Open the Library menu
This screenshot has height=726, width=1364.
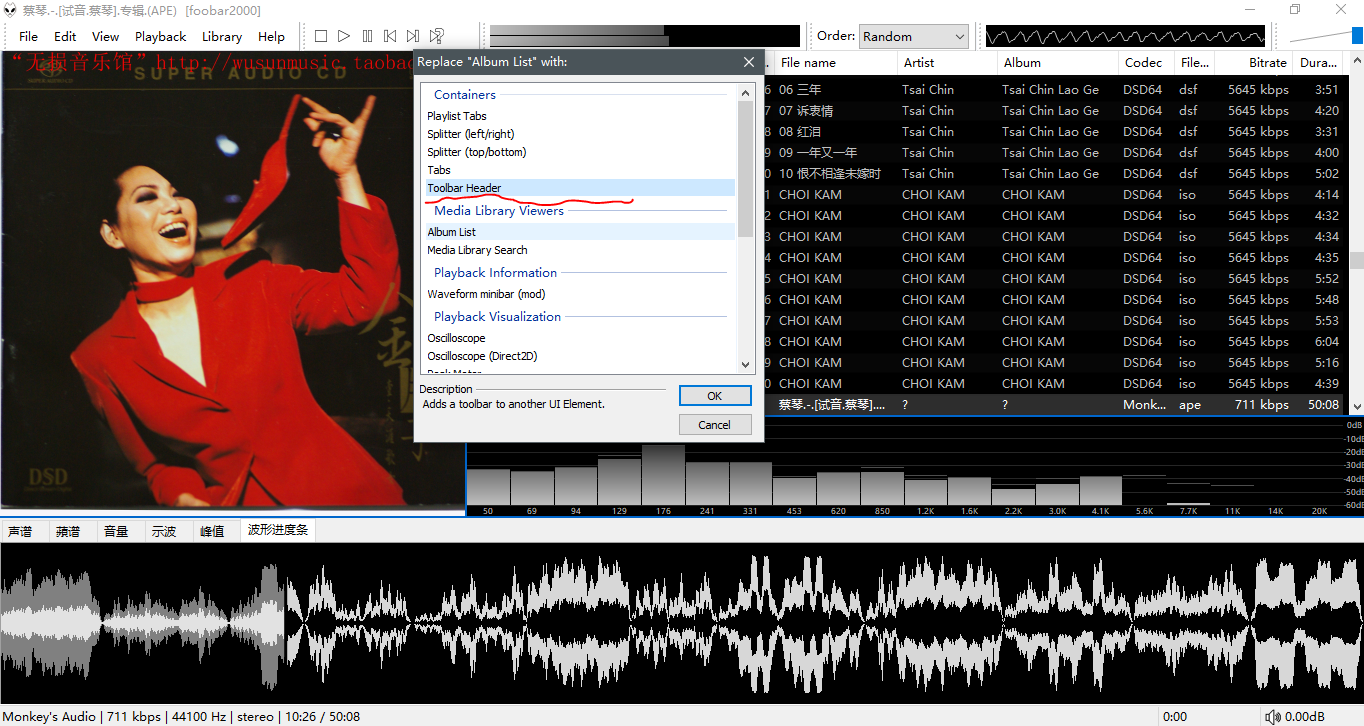(221, 36)
